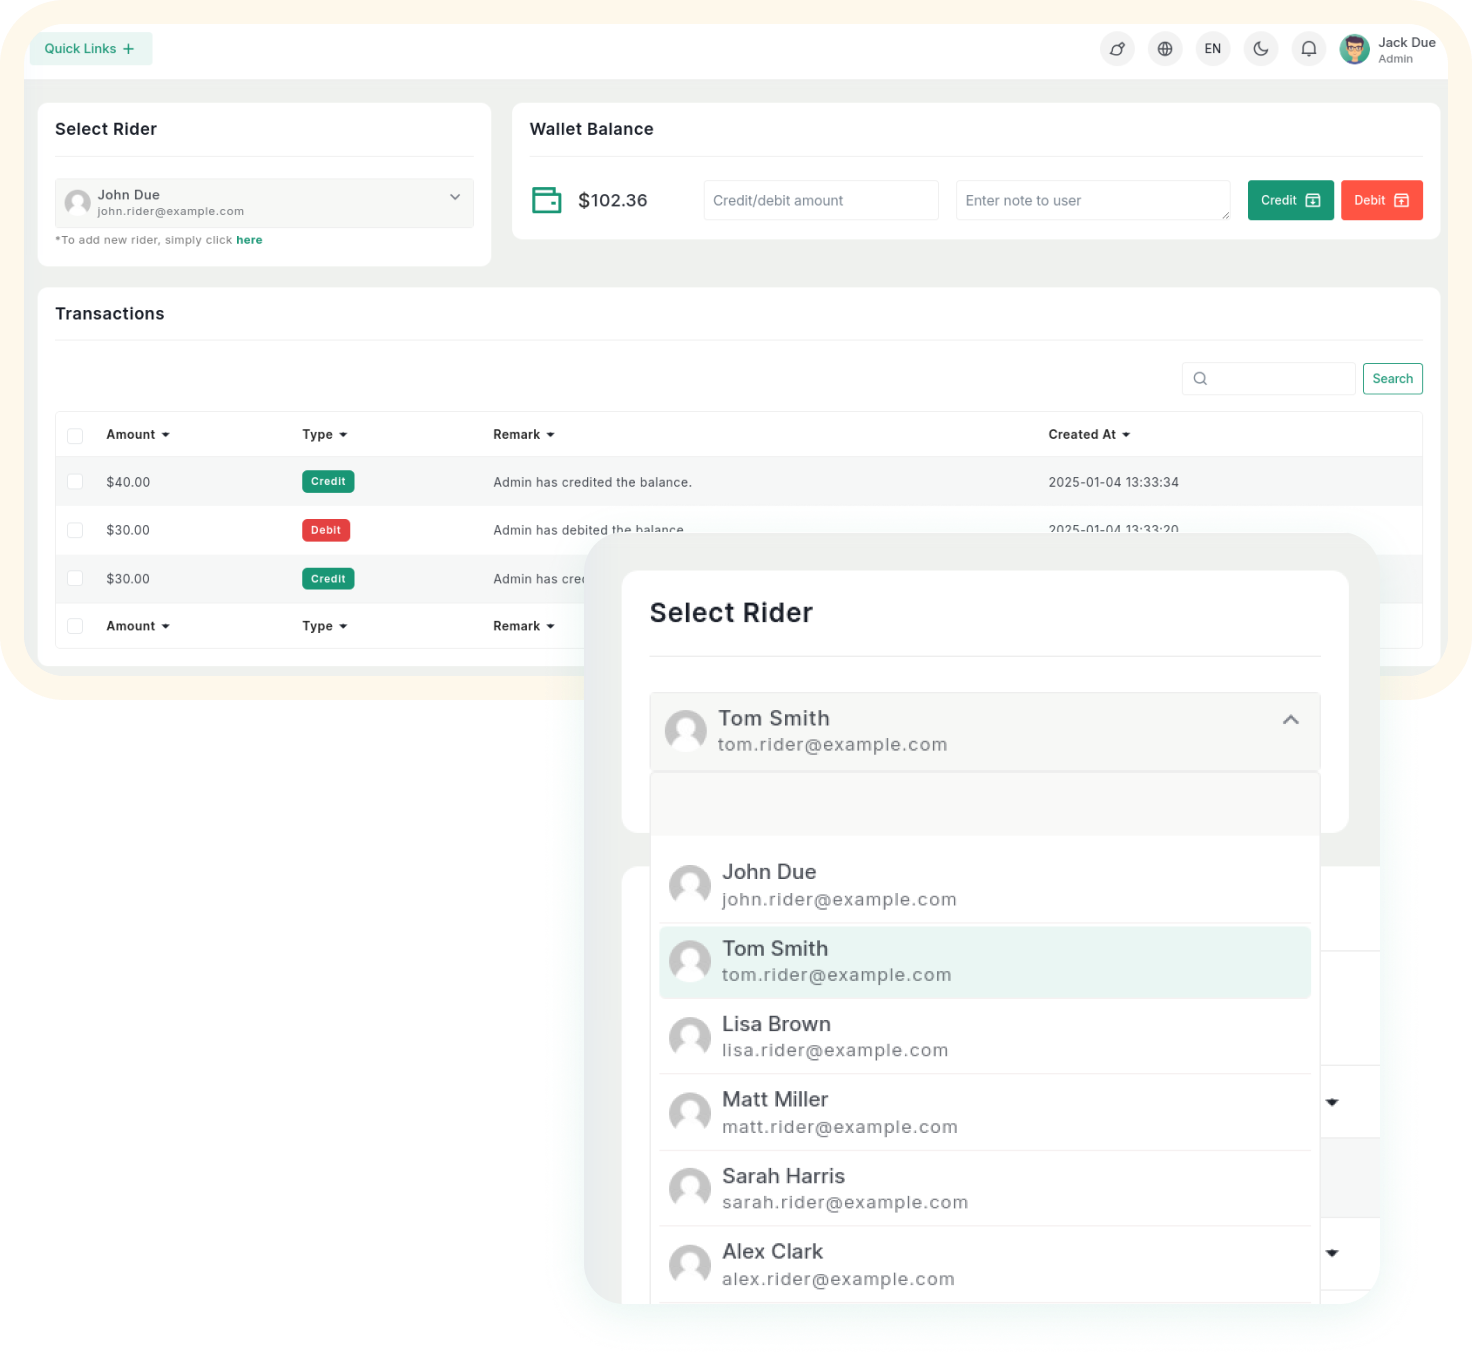Open the globe language icon
Viewport: 1472px width, 1361px height.
pos(1165,49)
